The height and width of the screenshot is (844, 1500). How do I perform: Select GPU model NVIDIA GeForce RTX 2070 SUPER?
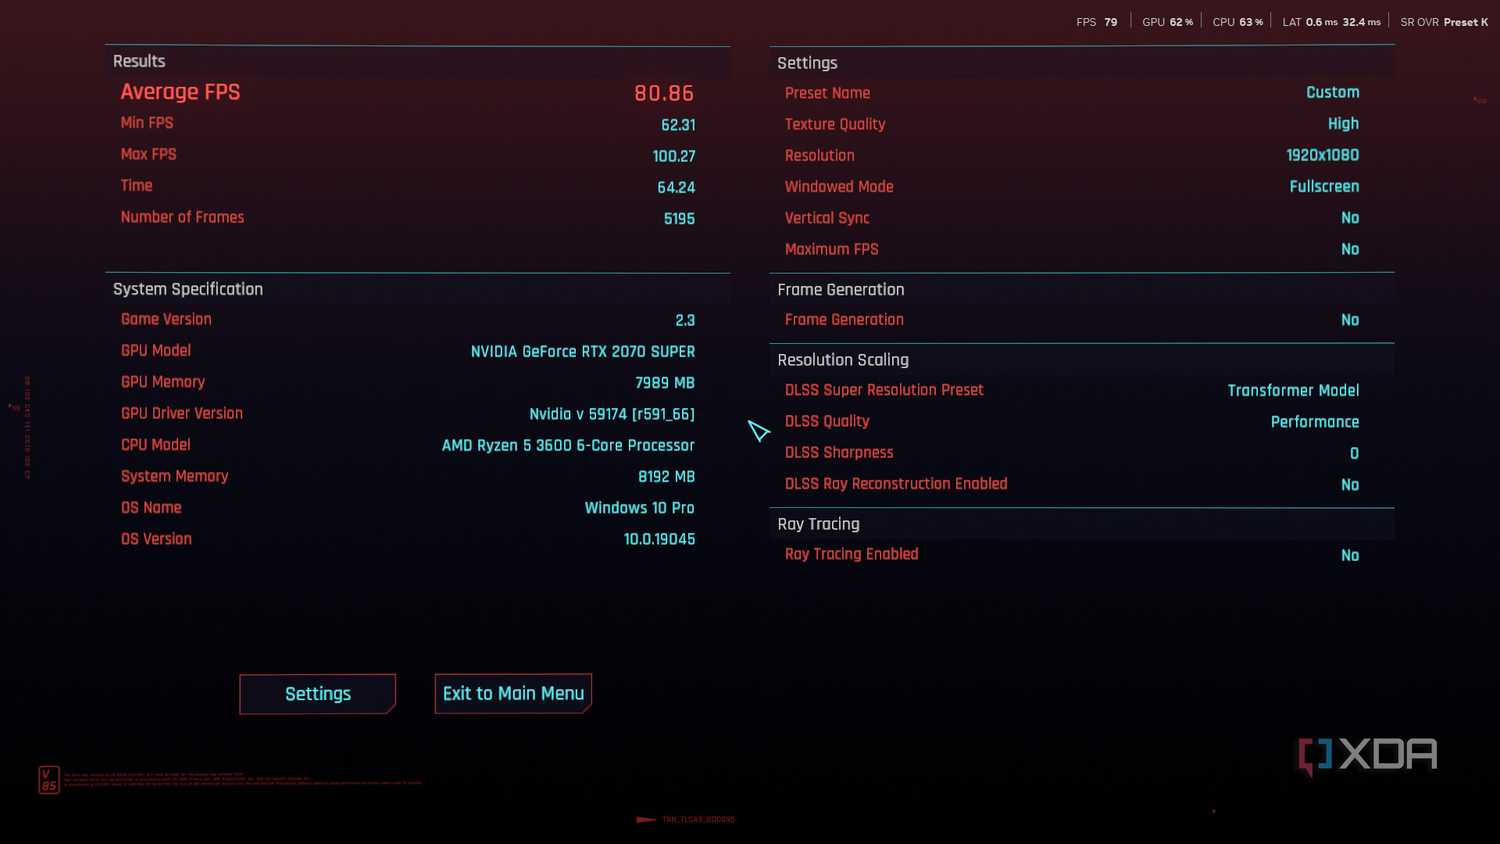point(583,351)
